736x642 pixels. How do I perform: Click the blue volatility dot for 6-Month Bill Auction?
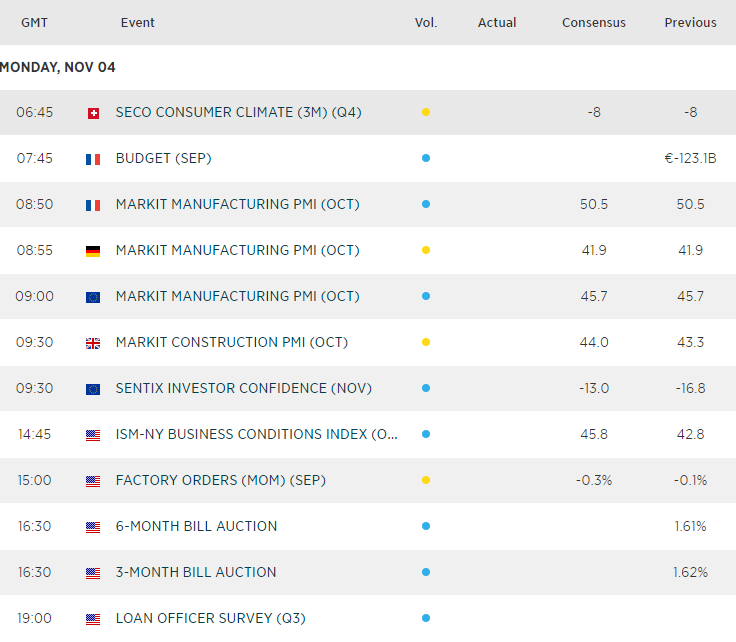pyautogui.click(x=426, y=527)
